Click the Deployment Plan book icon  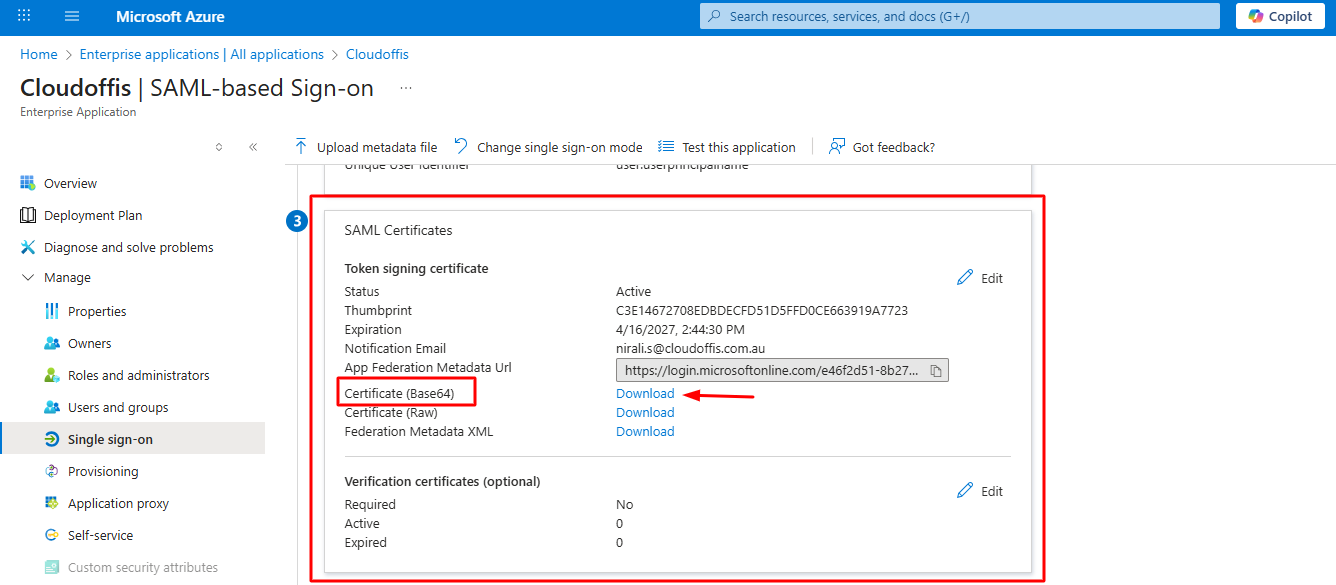click(x=28, y=215)
